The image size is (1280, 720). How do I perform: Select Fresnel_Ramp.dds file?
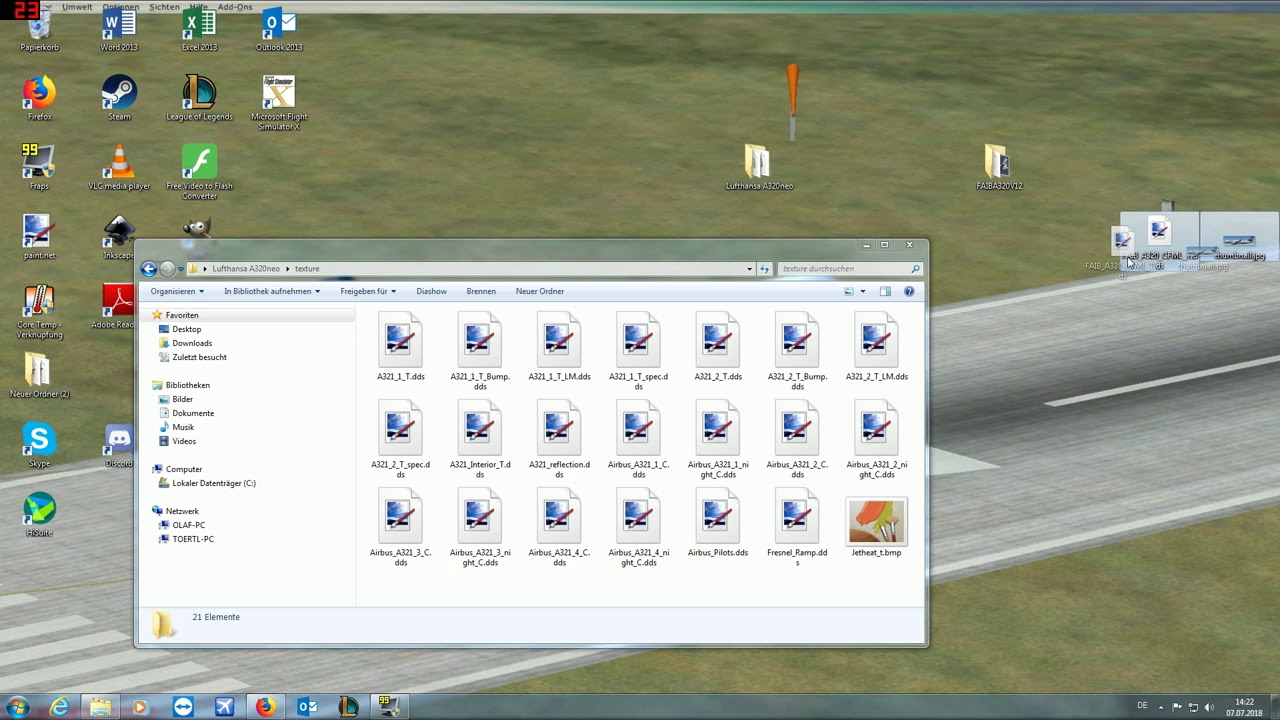point(797,527)
